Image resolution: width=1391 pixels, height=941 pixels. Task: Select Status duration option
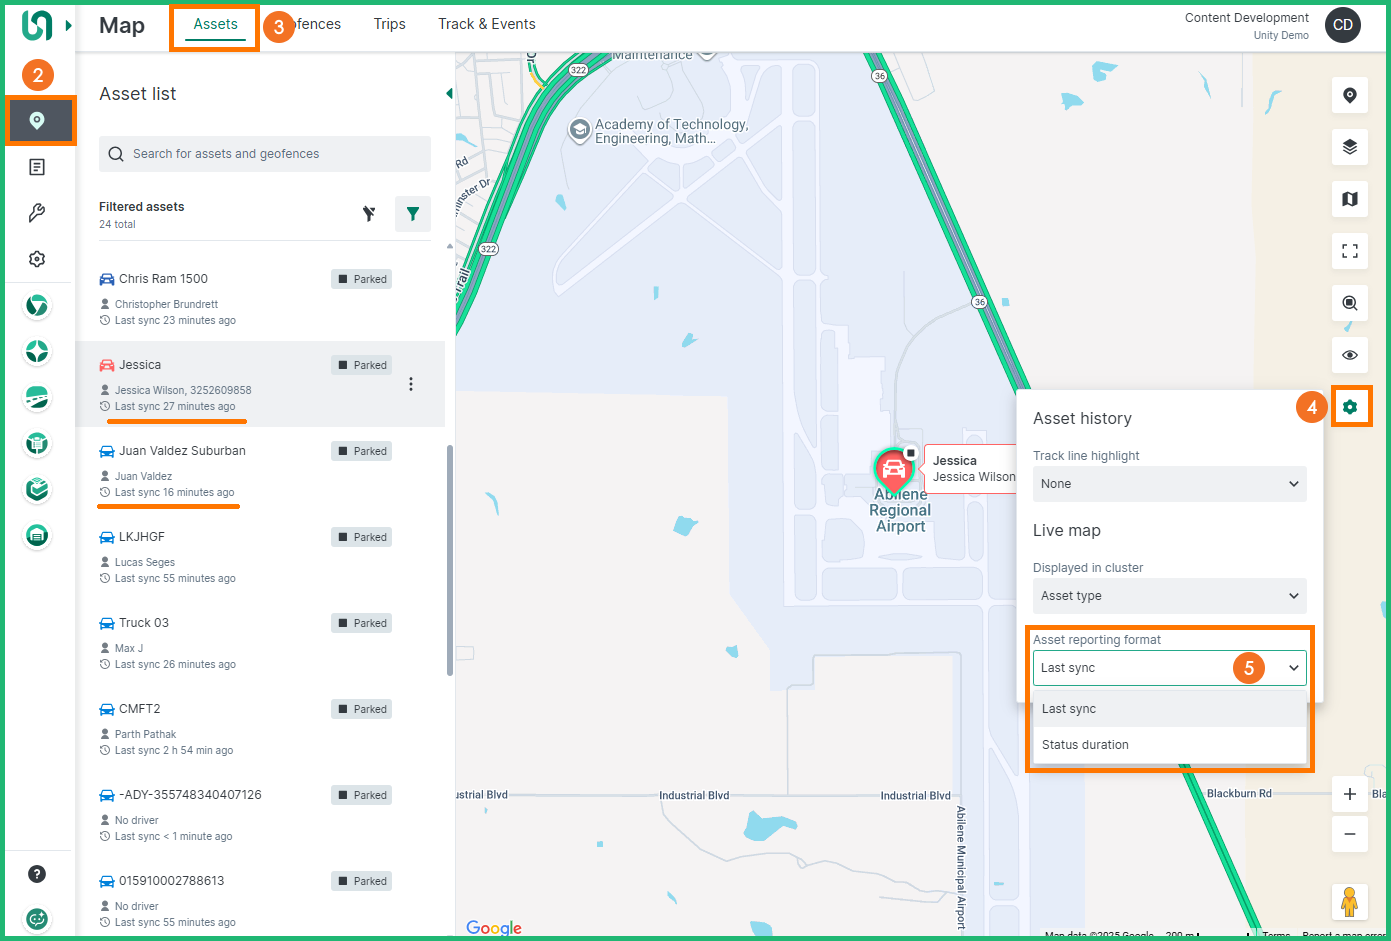point(1085,745)
